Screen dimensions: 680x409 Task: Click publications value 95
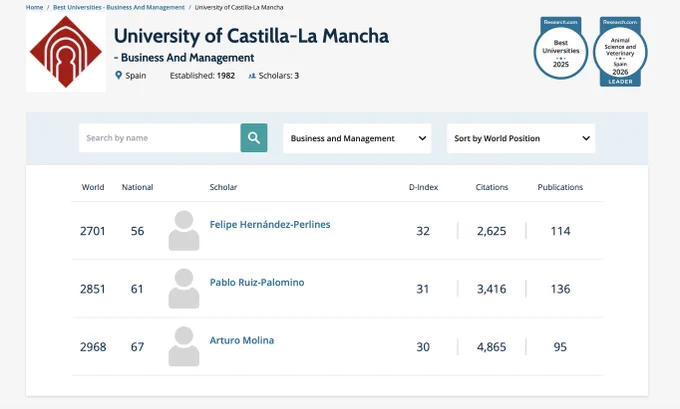pos(560,347)
